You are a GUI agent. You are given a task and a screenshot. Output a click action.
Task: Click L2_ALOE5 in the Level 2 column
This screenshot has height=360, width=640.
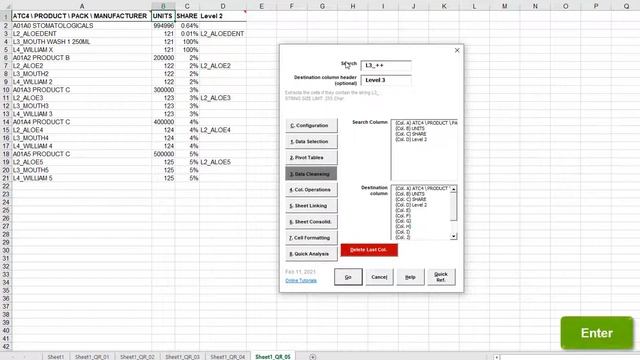223,162
